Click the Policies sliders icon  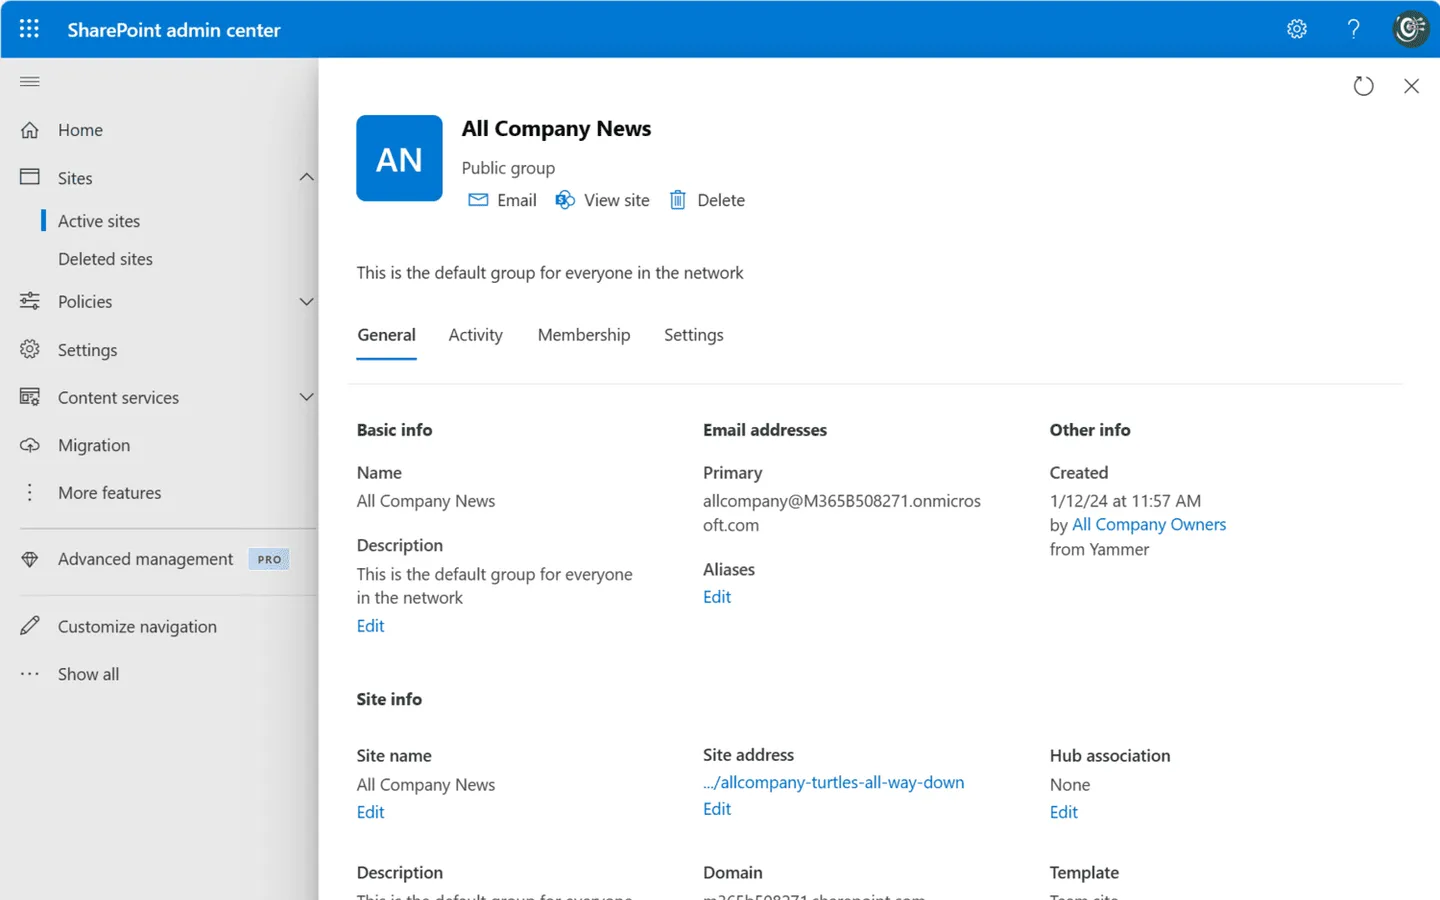(x=30, y=301)
